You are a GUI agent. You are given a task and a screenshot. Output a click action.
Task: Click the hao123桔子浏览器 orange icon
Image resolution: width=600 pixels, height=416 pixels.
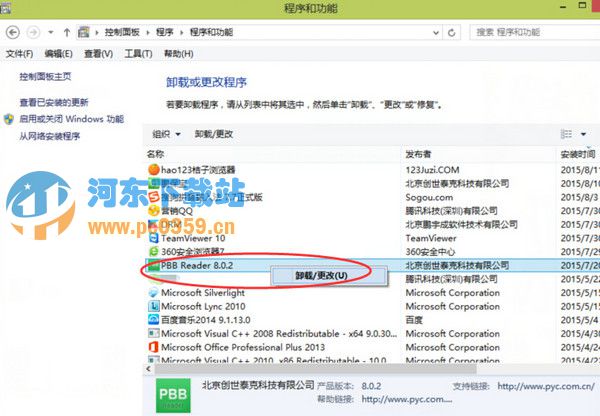click(x=153, y=169)
